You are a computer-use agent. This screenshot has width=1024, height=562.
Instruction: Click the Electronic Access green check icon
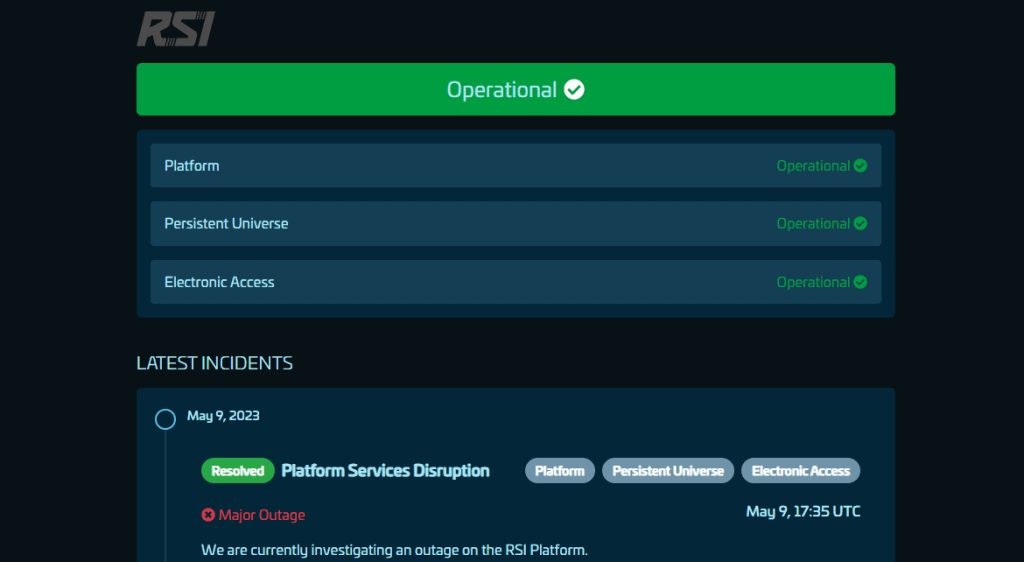[x=860, y=282]
